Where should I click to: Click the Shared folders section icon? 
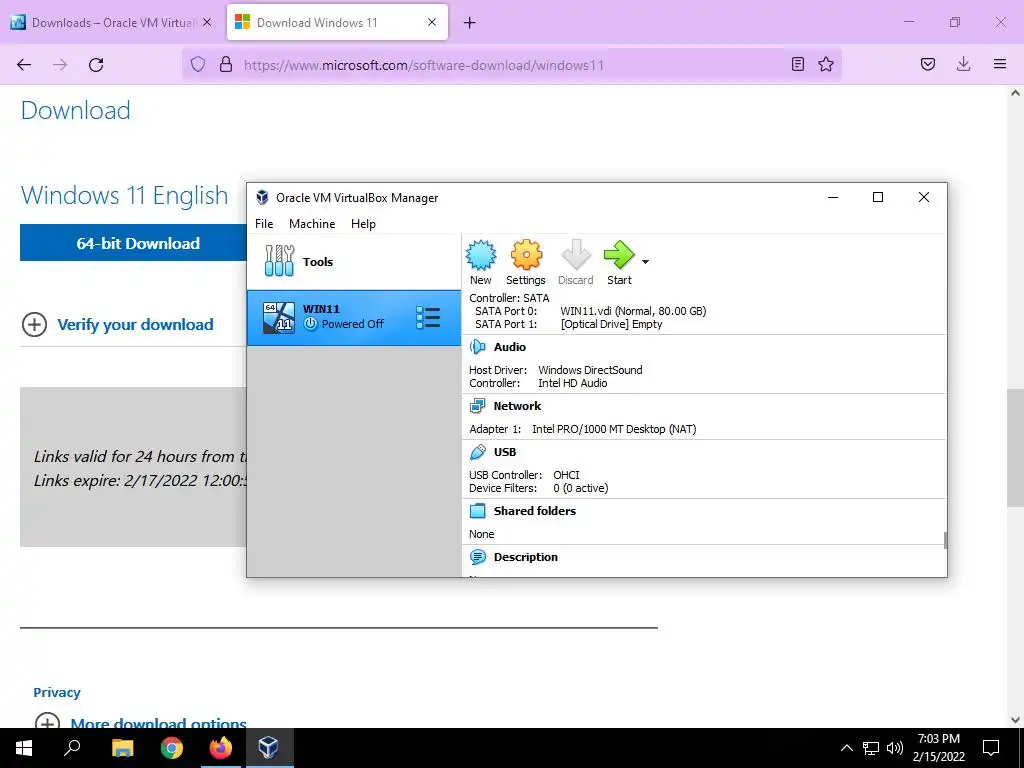[477, 511]
